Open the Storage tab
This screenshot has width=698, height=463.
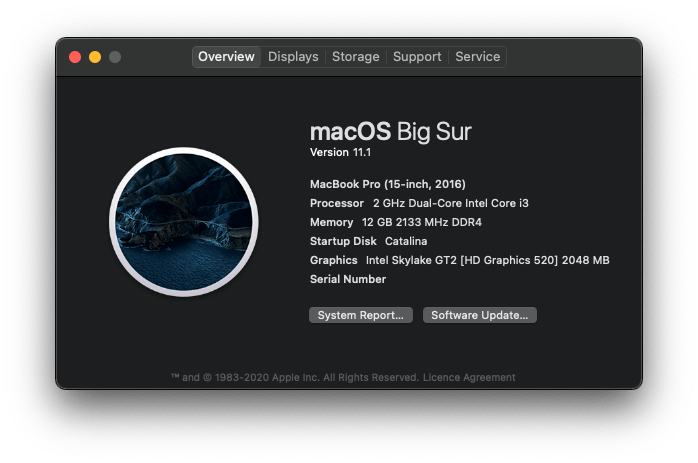pos(356,57)
